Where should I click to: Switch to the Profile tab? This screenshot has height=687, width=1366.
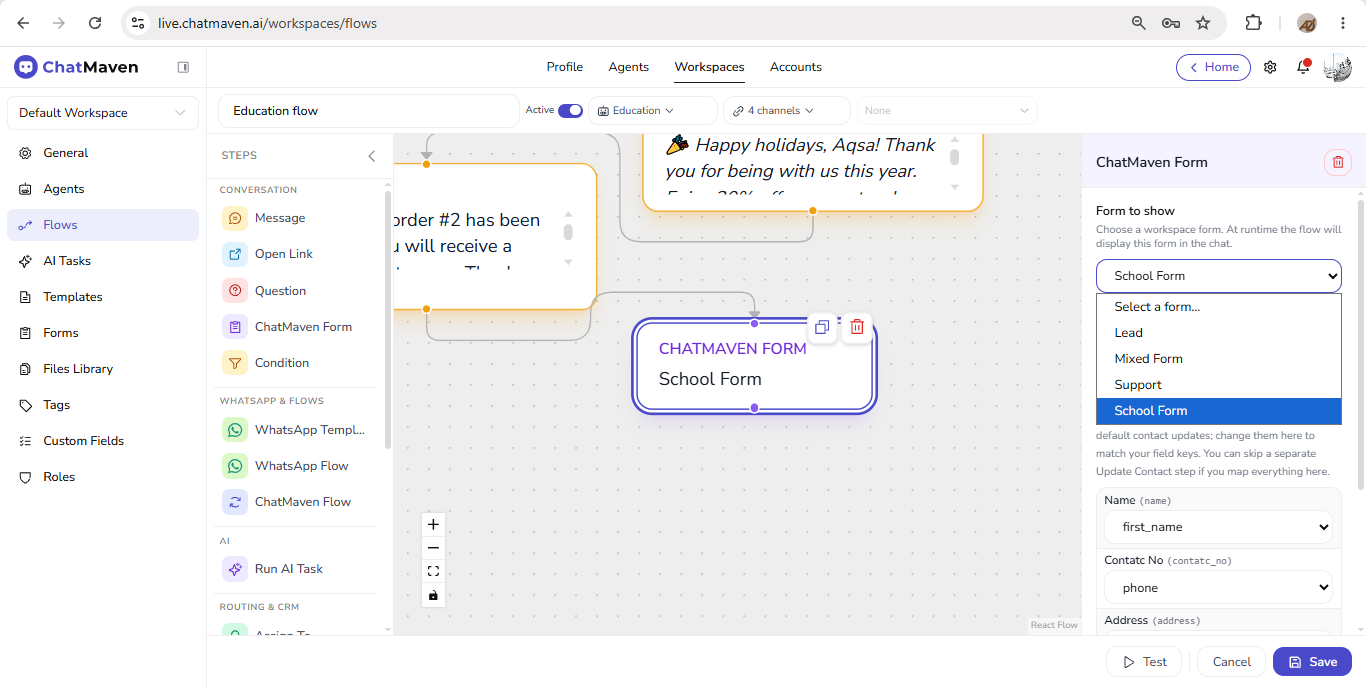tap(565, 67)
